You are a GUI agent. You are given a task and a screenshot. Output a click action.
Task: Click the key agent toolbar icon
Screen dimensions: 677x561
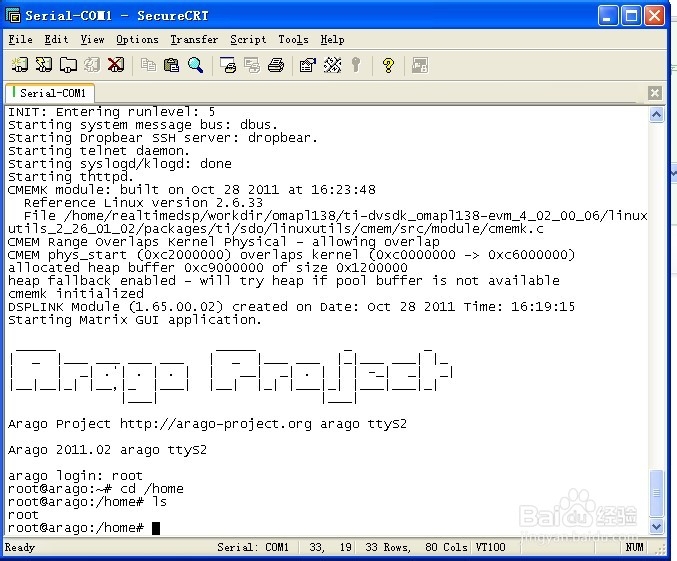point(356,65)
